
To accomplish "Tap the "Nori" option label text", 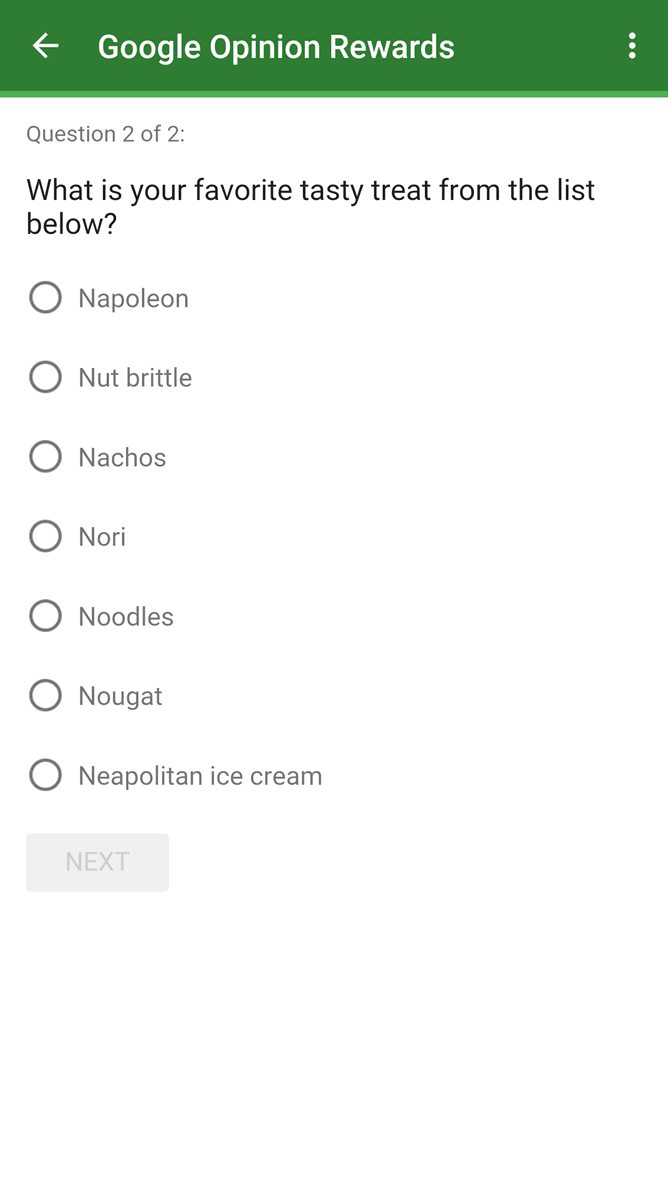I will [x=102, y=537].
